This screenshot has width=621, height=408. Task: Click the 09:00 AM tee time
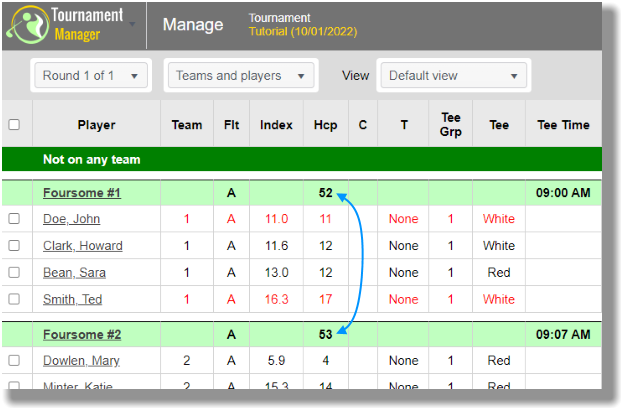pyautogui.click(x=563, y=193)
